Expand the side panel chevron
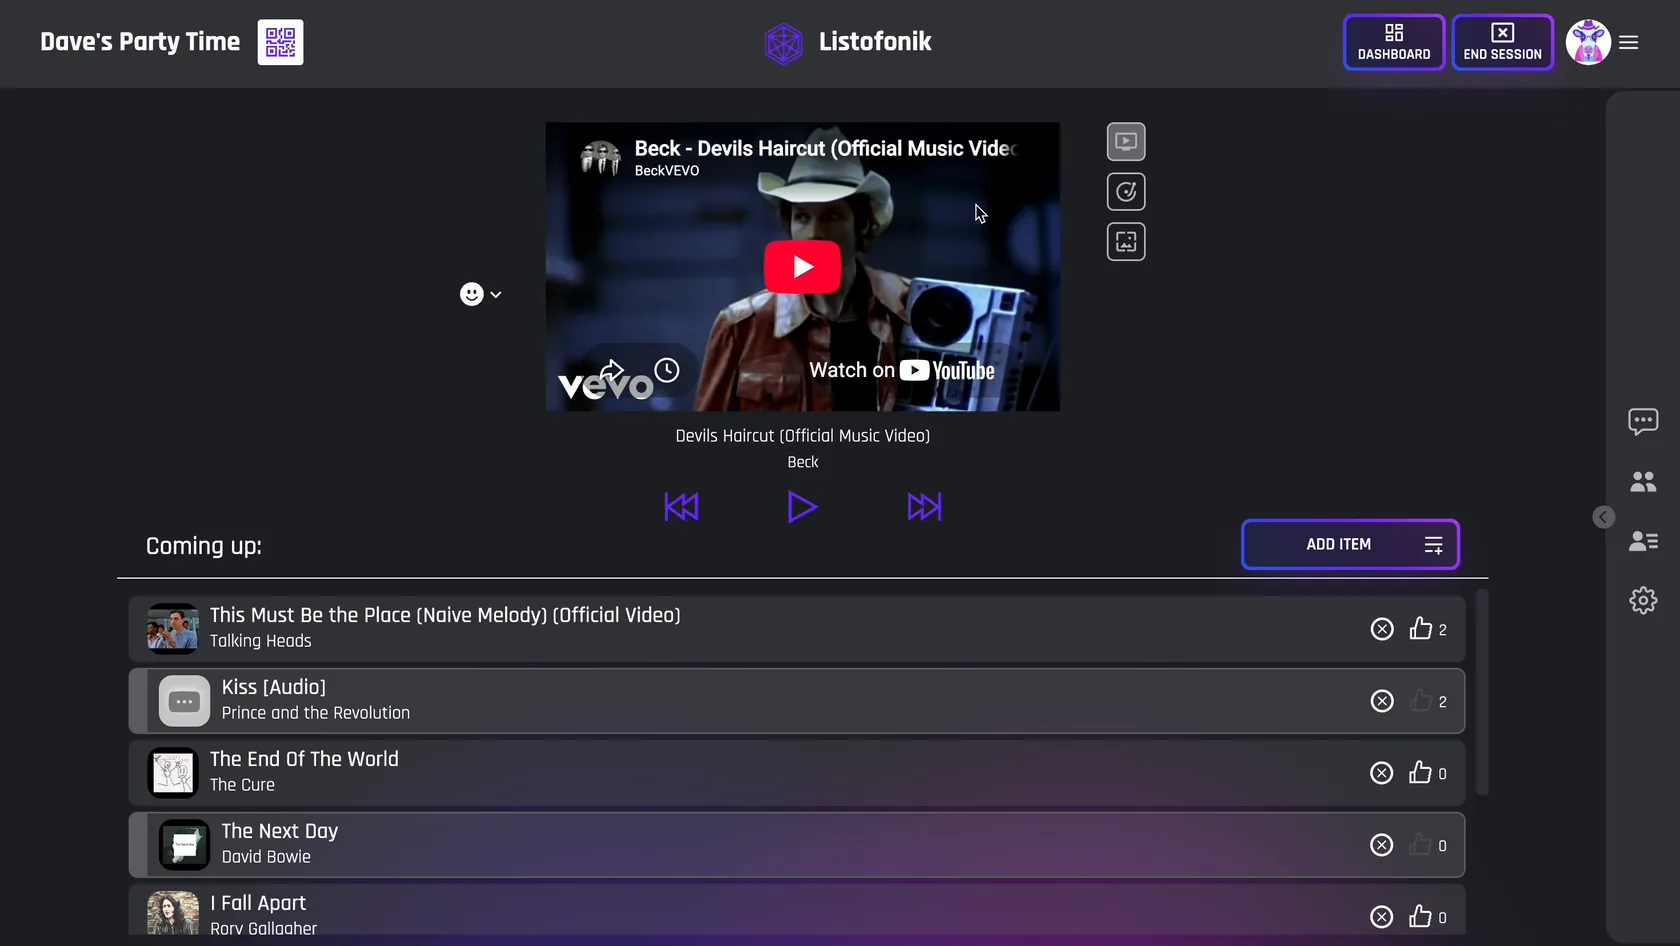 (x=1603, y=517)
